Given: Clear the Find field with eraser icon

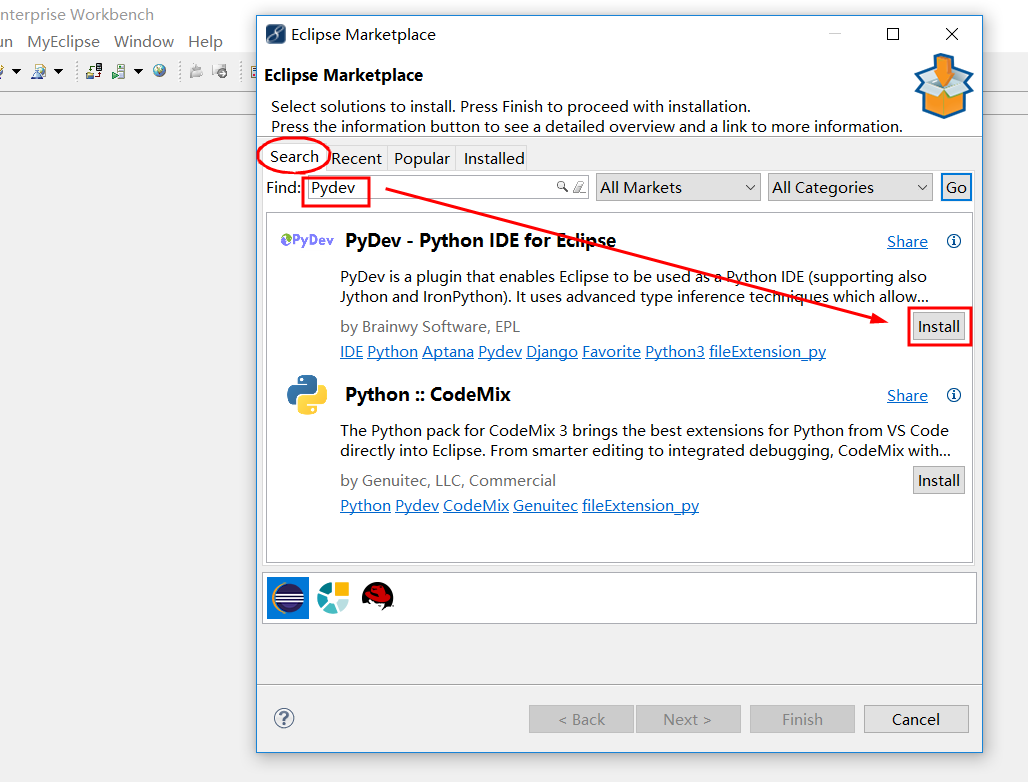Looking at the screenshot, I should coord(579,187).
